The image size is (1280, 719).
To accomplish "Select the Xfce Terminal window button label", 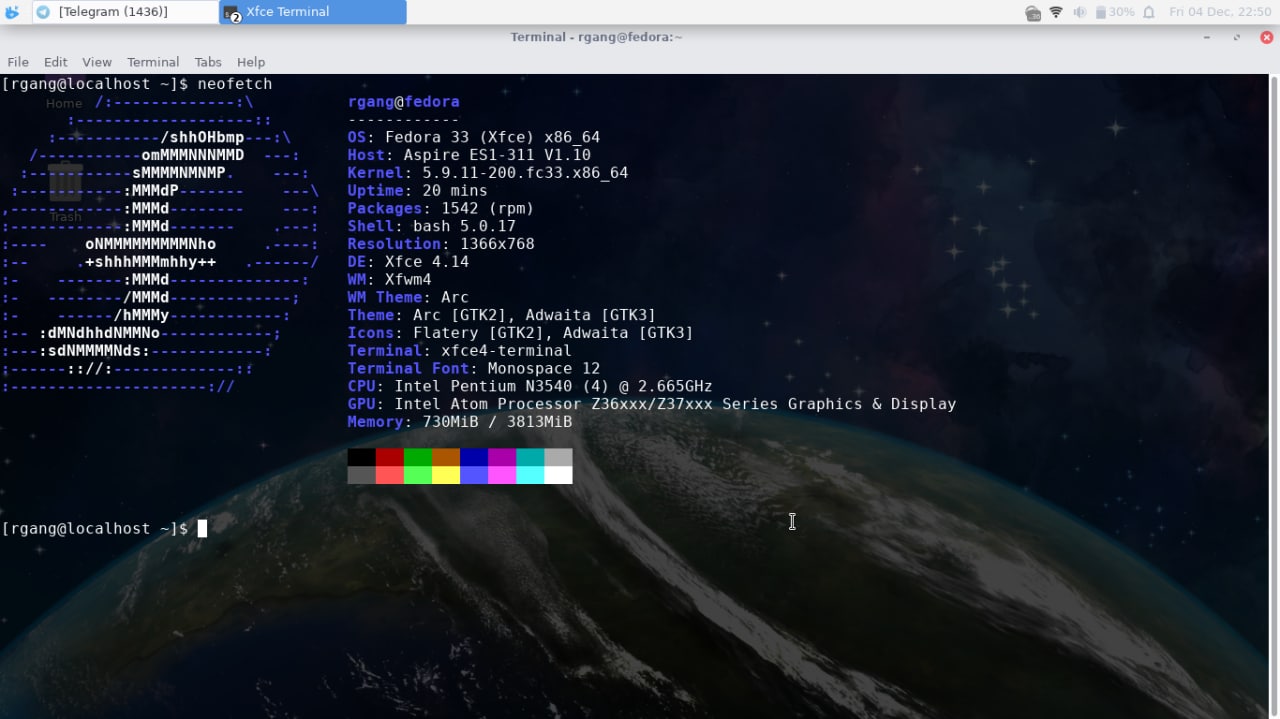I will pyautogui.click(x=288, y=12).
